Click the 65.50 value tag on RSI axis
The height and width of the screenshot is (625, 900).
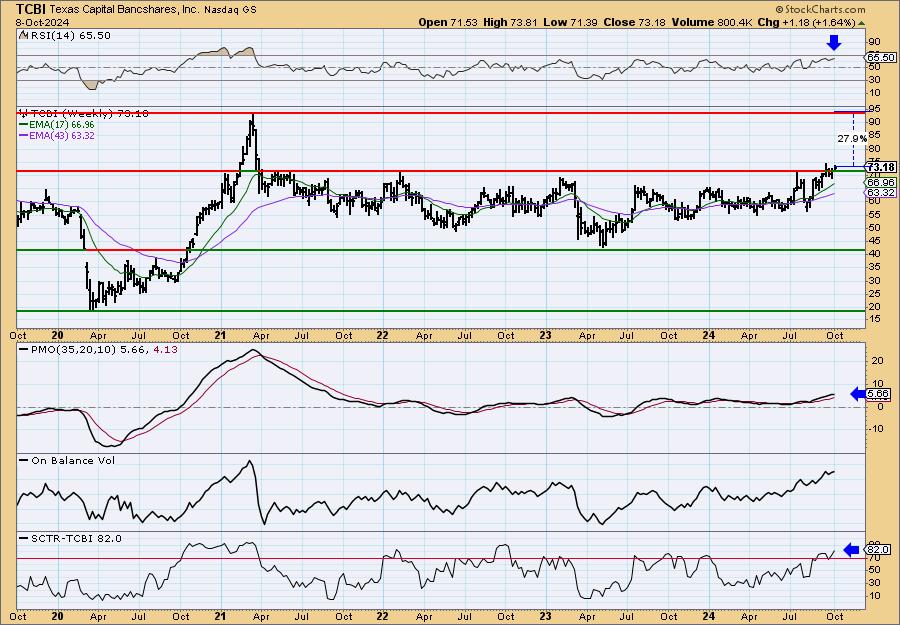coord(881,57)
